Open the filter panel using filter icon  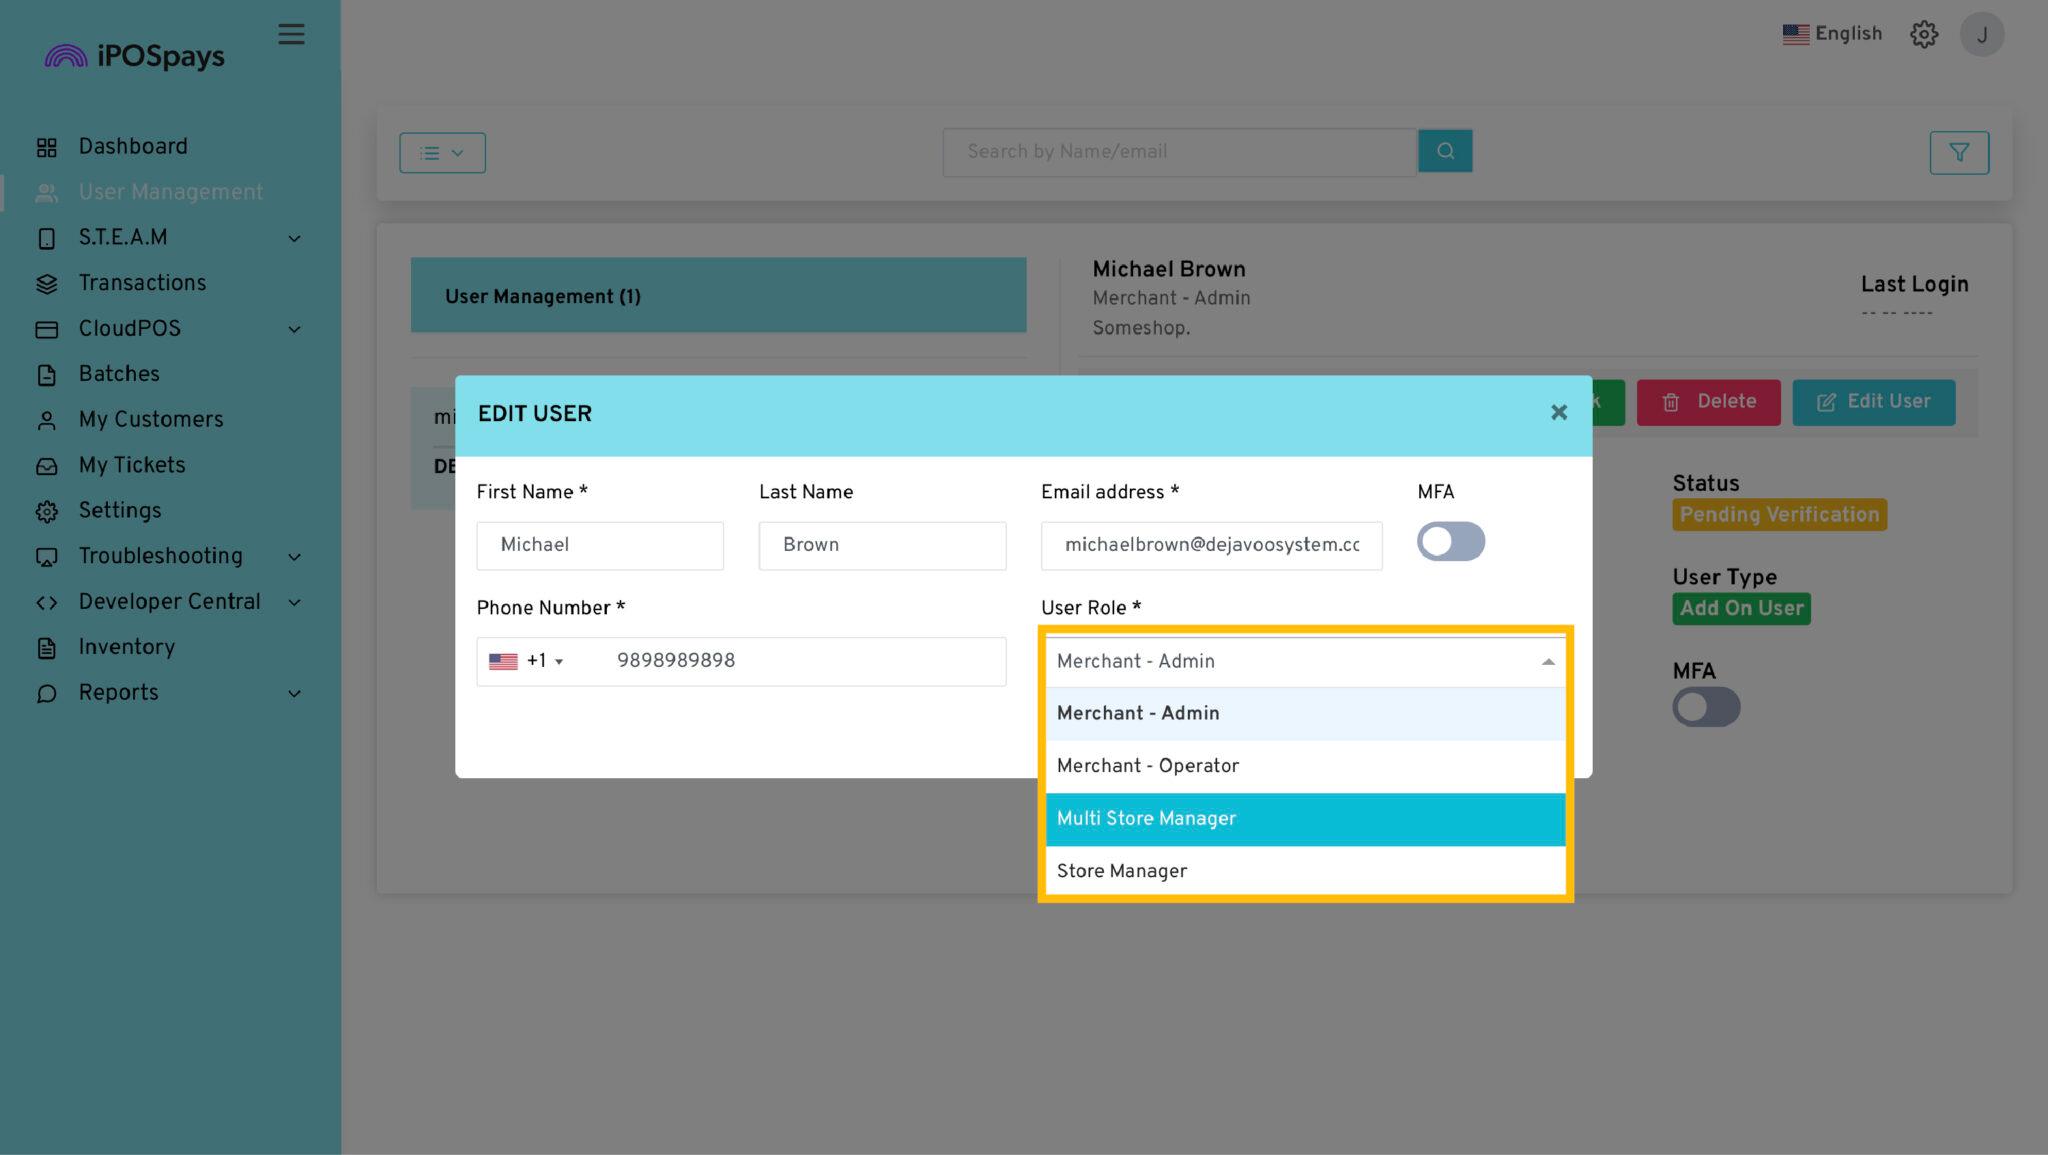(x=1959, y=152)
